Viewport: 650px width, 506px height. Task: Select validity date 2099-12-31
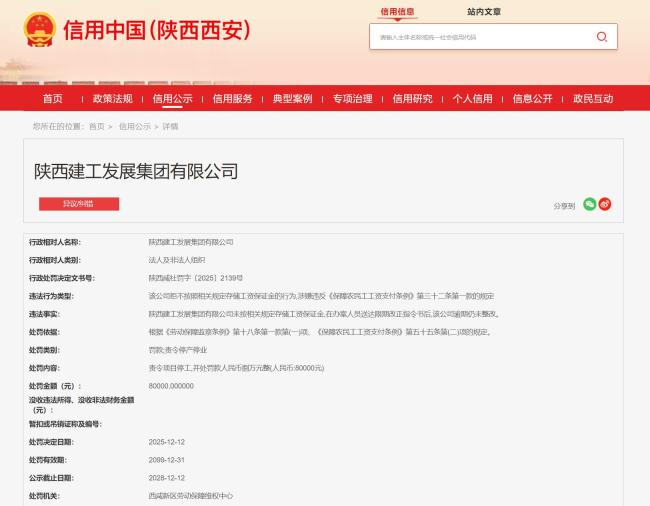167,460
